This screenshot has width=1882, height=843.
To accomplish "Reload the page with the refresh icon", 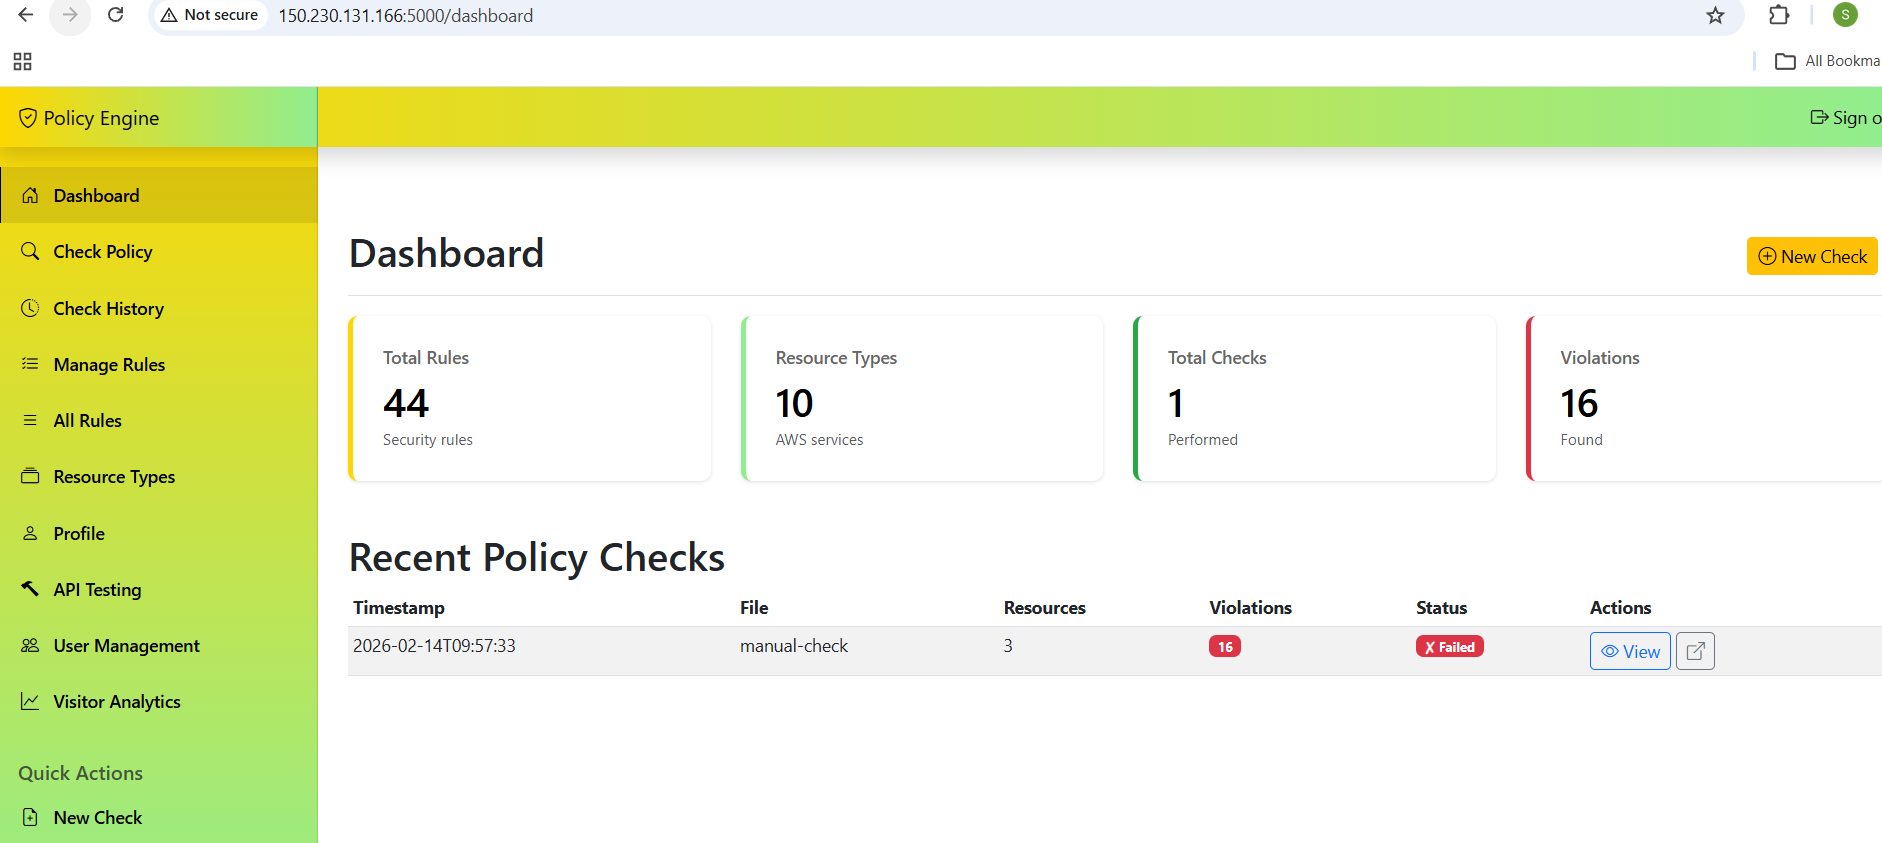I will pos(116,15).
